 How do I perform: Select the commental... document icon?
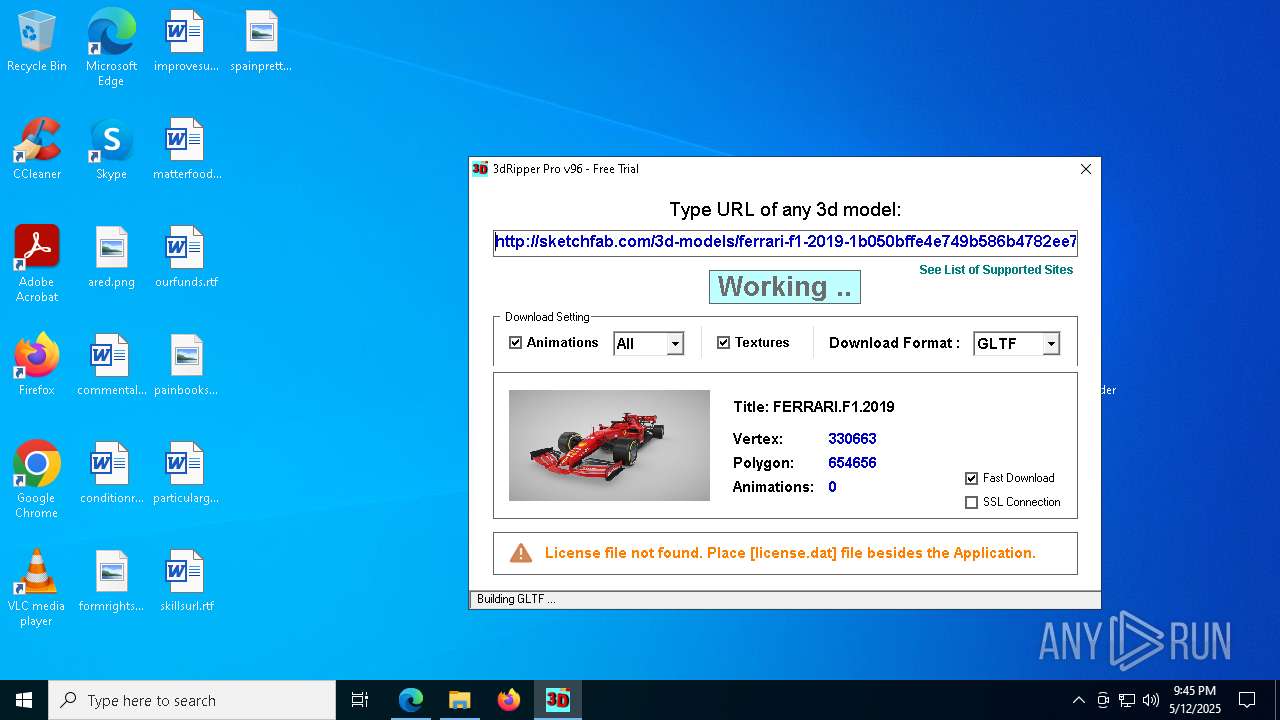coord(111,365)
